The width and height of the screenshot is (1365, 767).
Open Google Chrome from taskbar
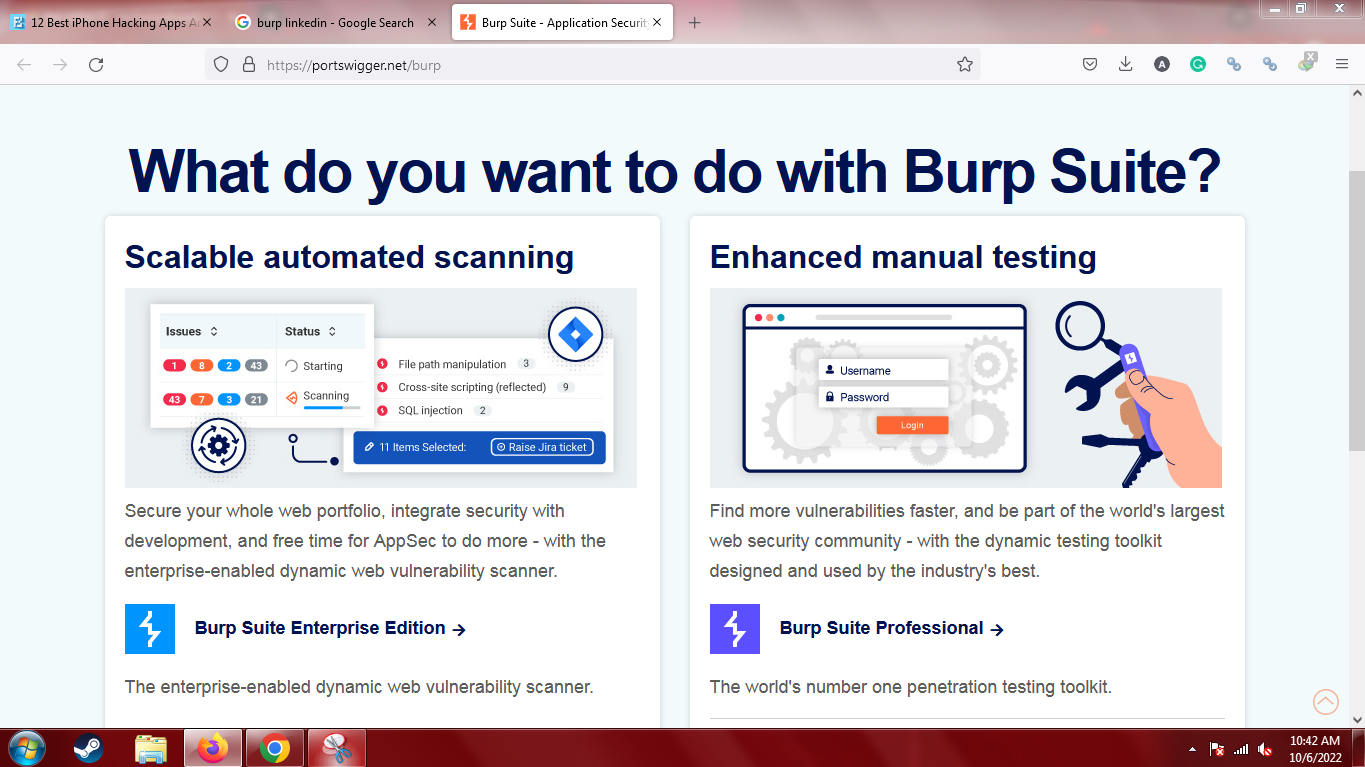(x=275, y=748)
